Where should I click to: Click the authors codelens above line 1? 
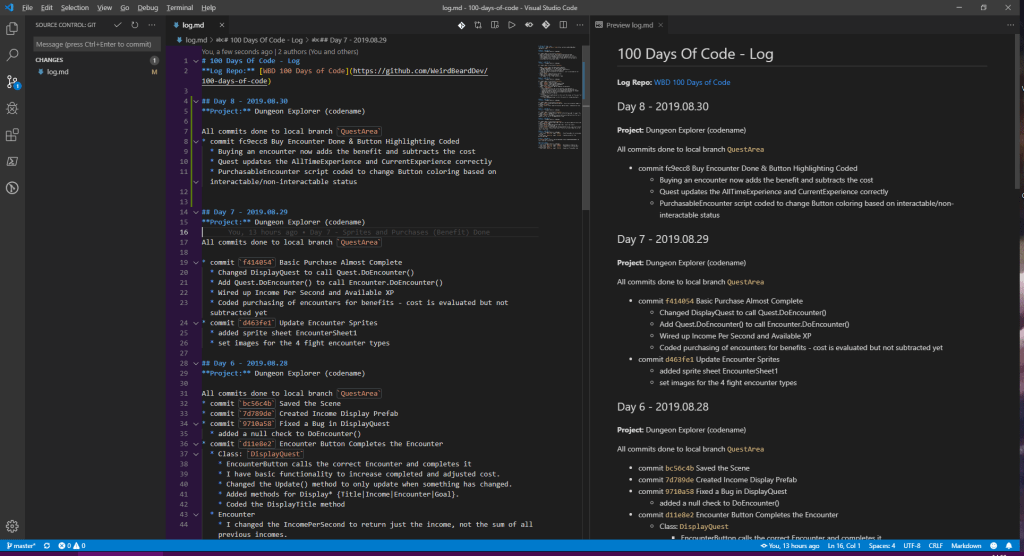click(280, 52)
